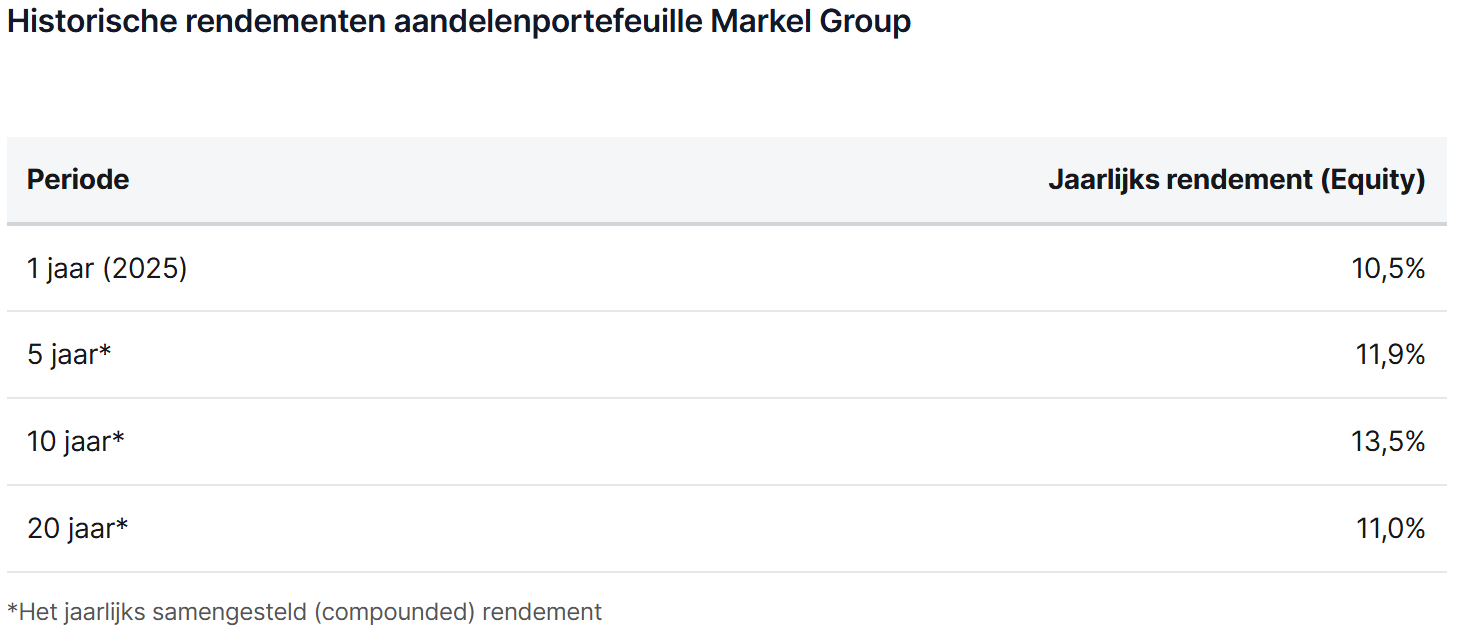Select the '20 jaar*' row label
Viewport: 1458px width, 638px height.
coord(78,529)
